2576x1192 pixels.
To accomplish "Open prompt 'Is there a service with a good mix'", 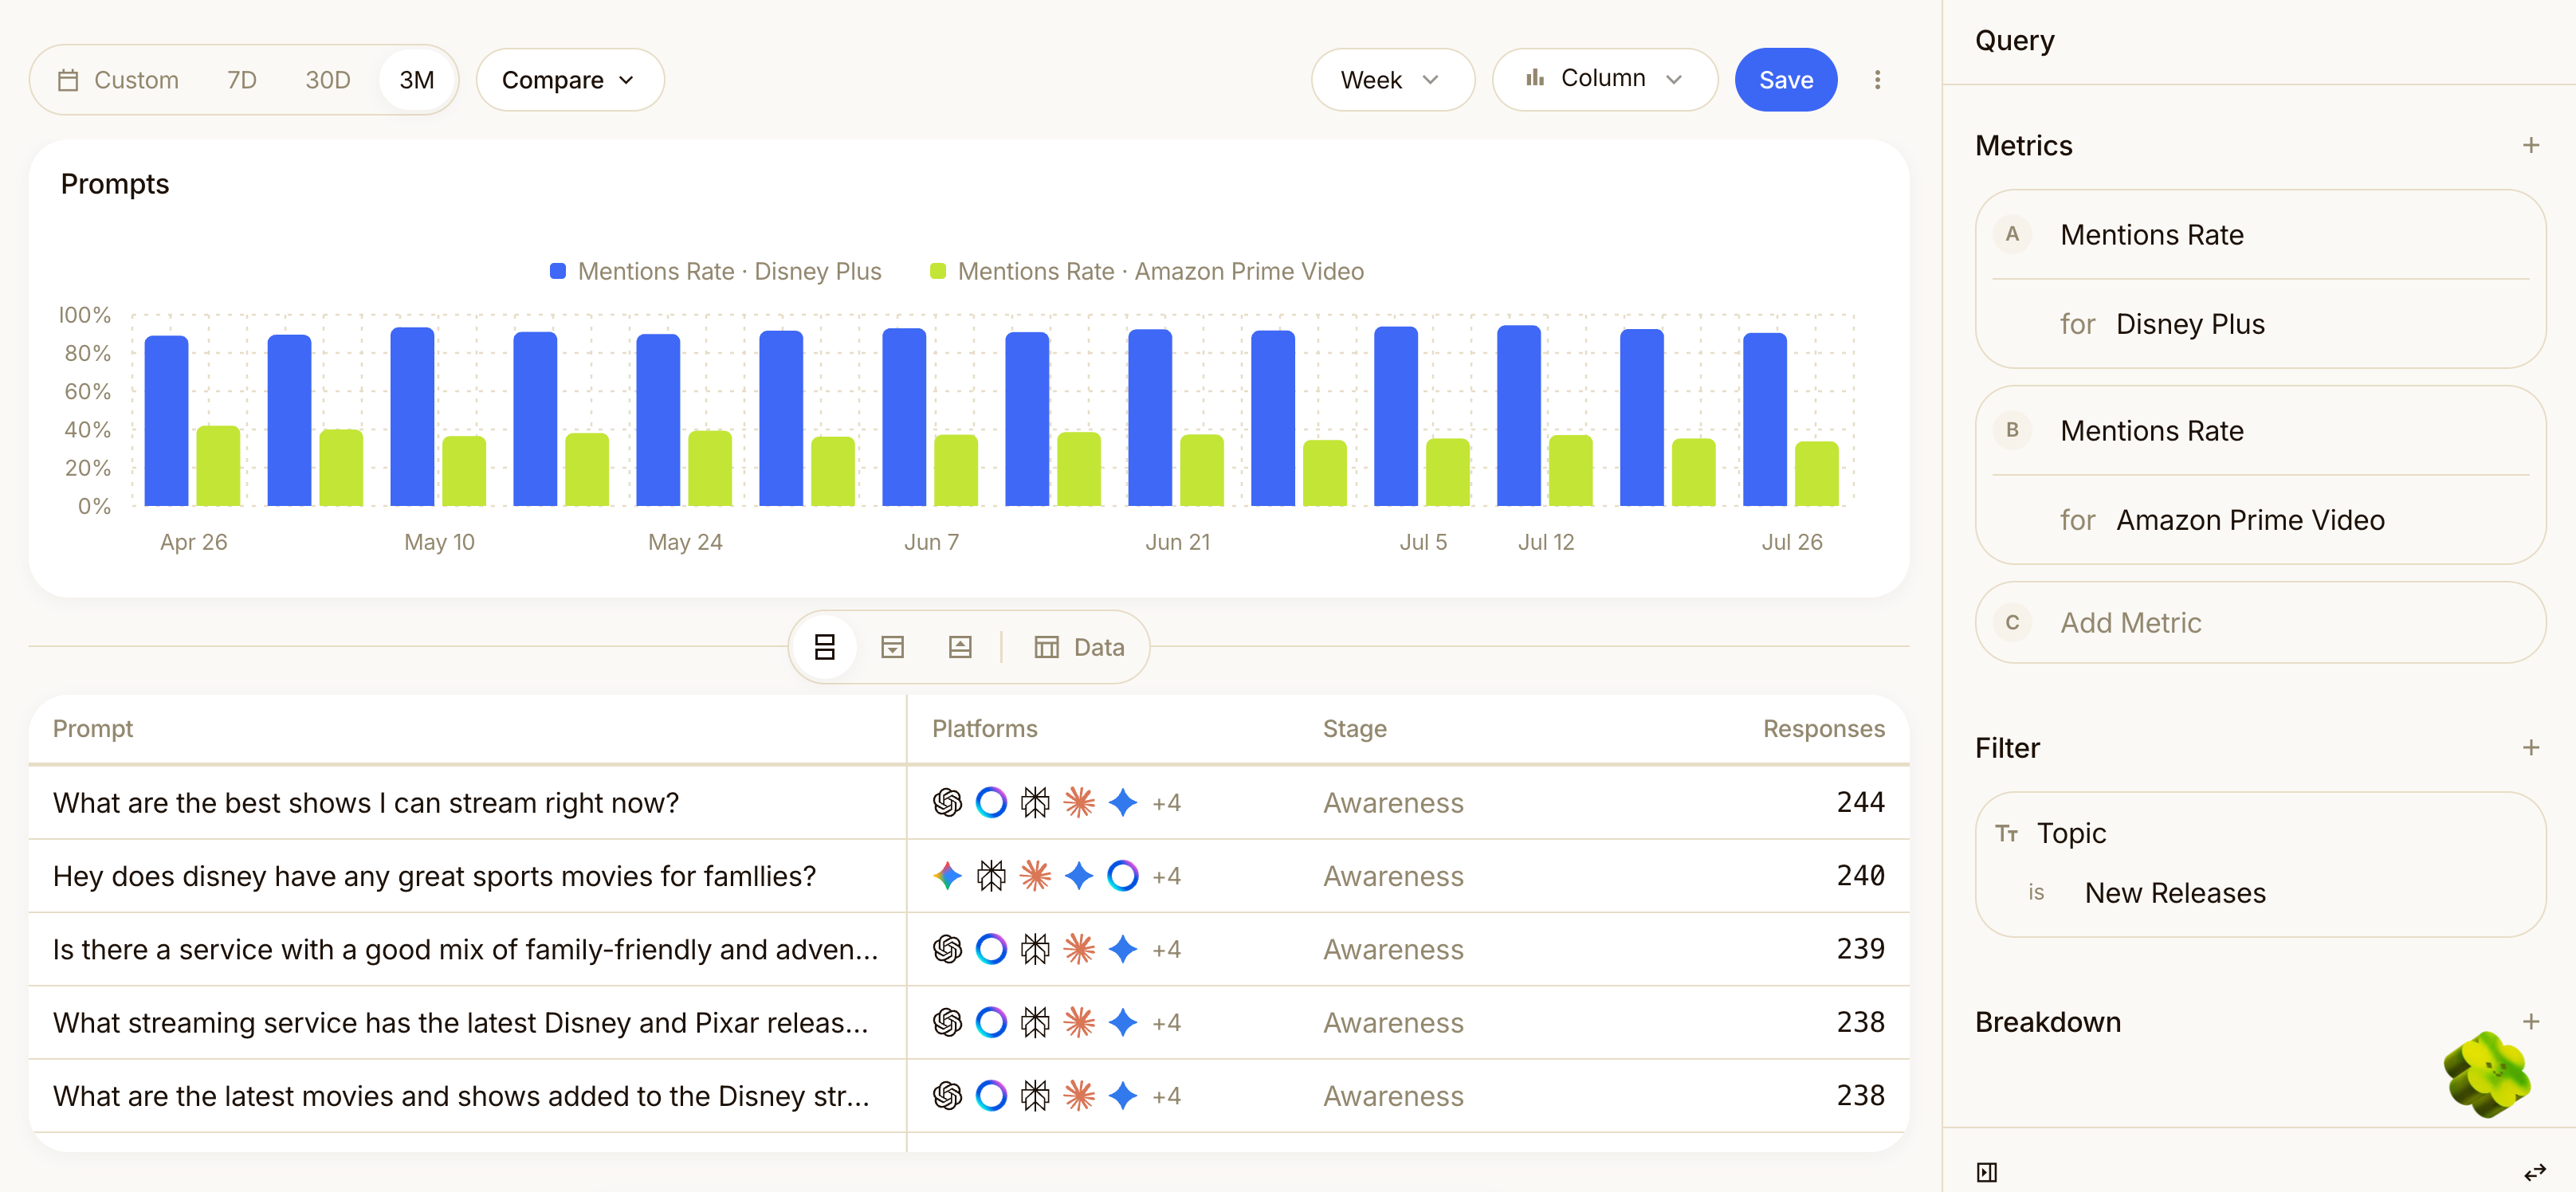I will (465, 949).
